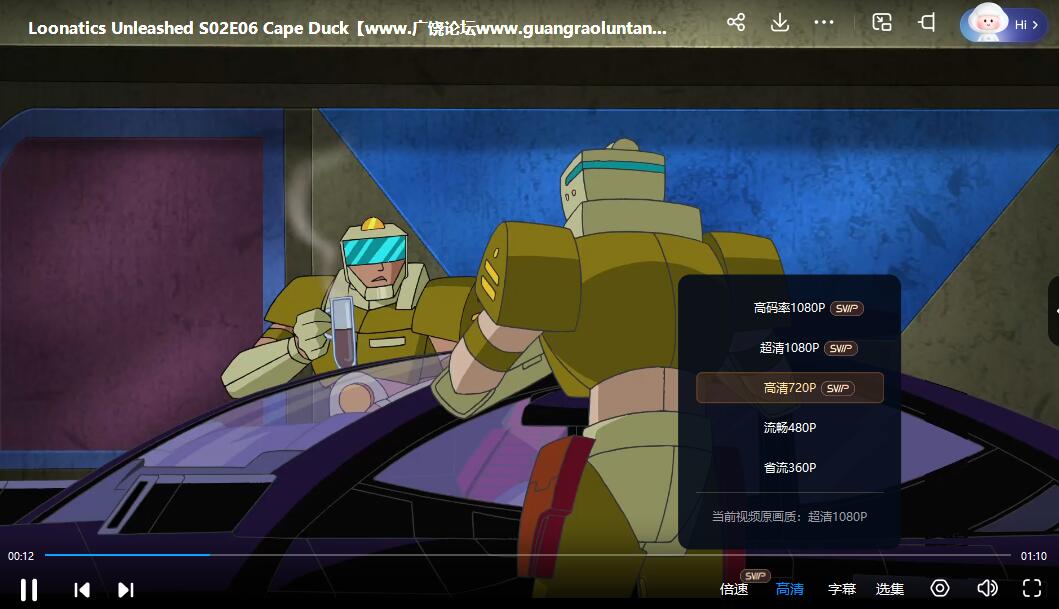The image size is (1059, 609).
Task: Skip to the next video
Action: [x=126, y=590]
